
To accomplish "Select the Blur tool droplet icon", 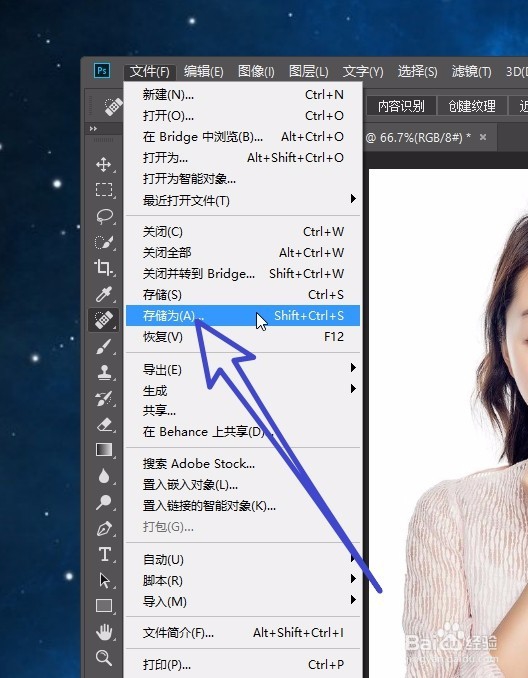I will click(103, 476).
